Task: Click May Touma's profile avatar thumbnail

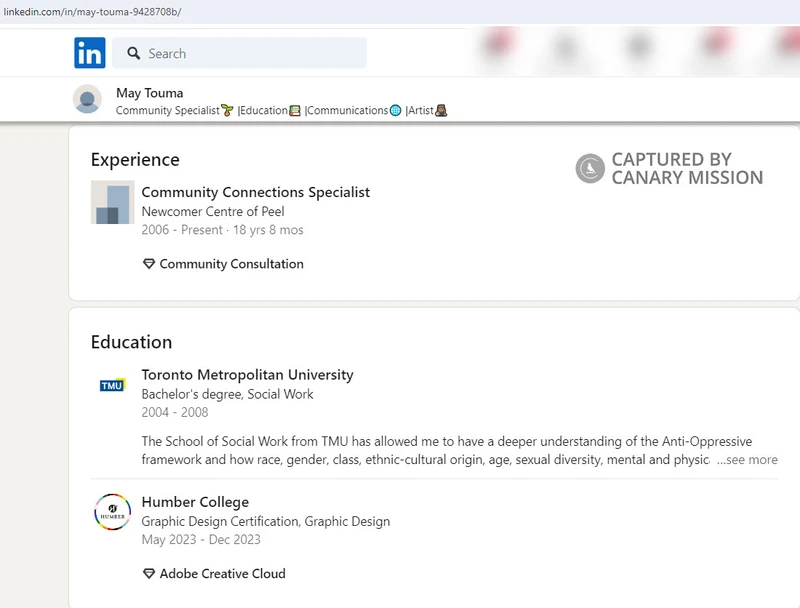Action: click(88, 100)
